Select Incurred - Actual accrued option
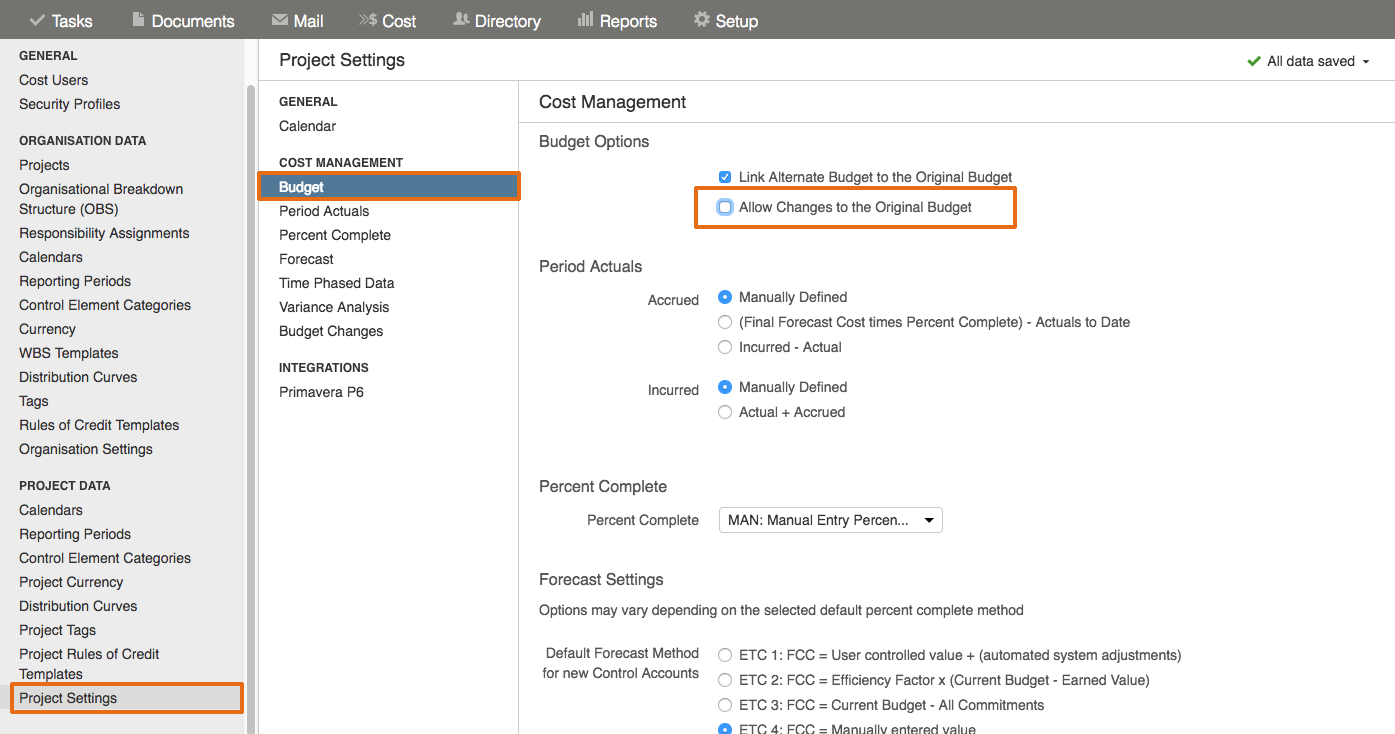This screenshot has height=734, width=1395. (x=725, y=347)
